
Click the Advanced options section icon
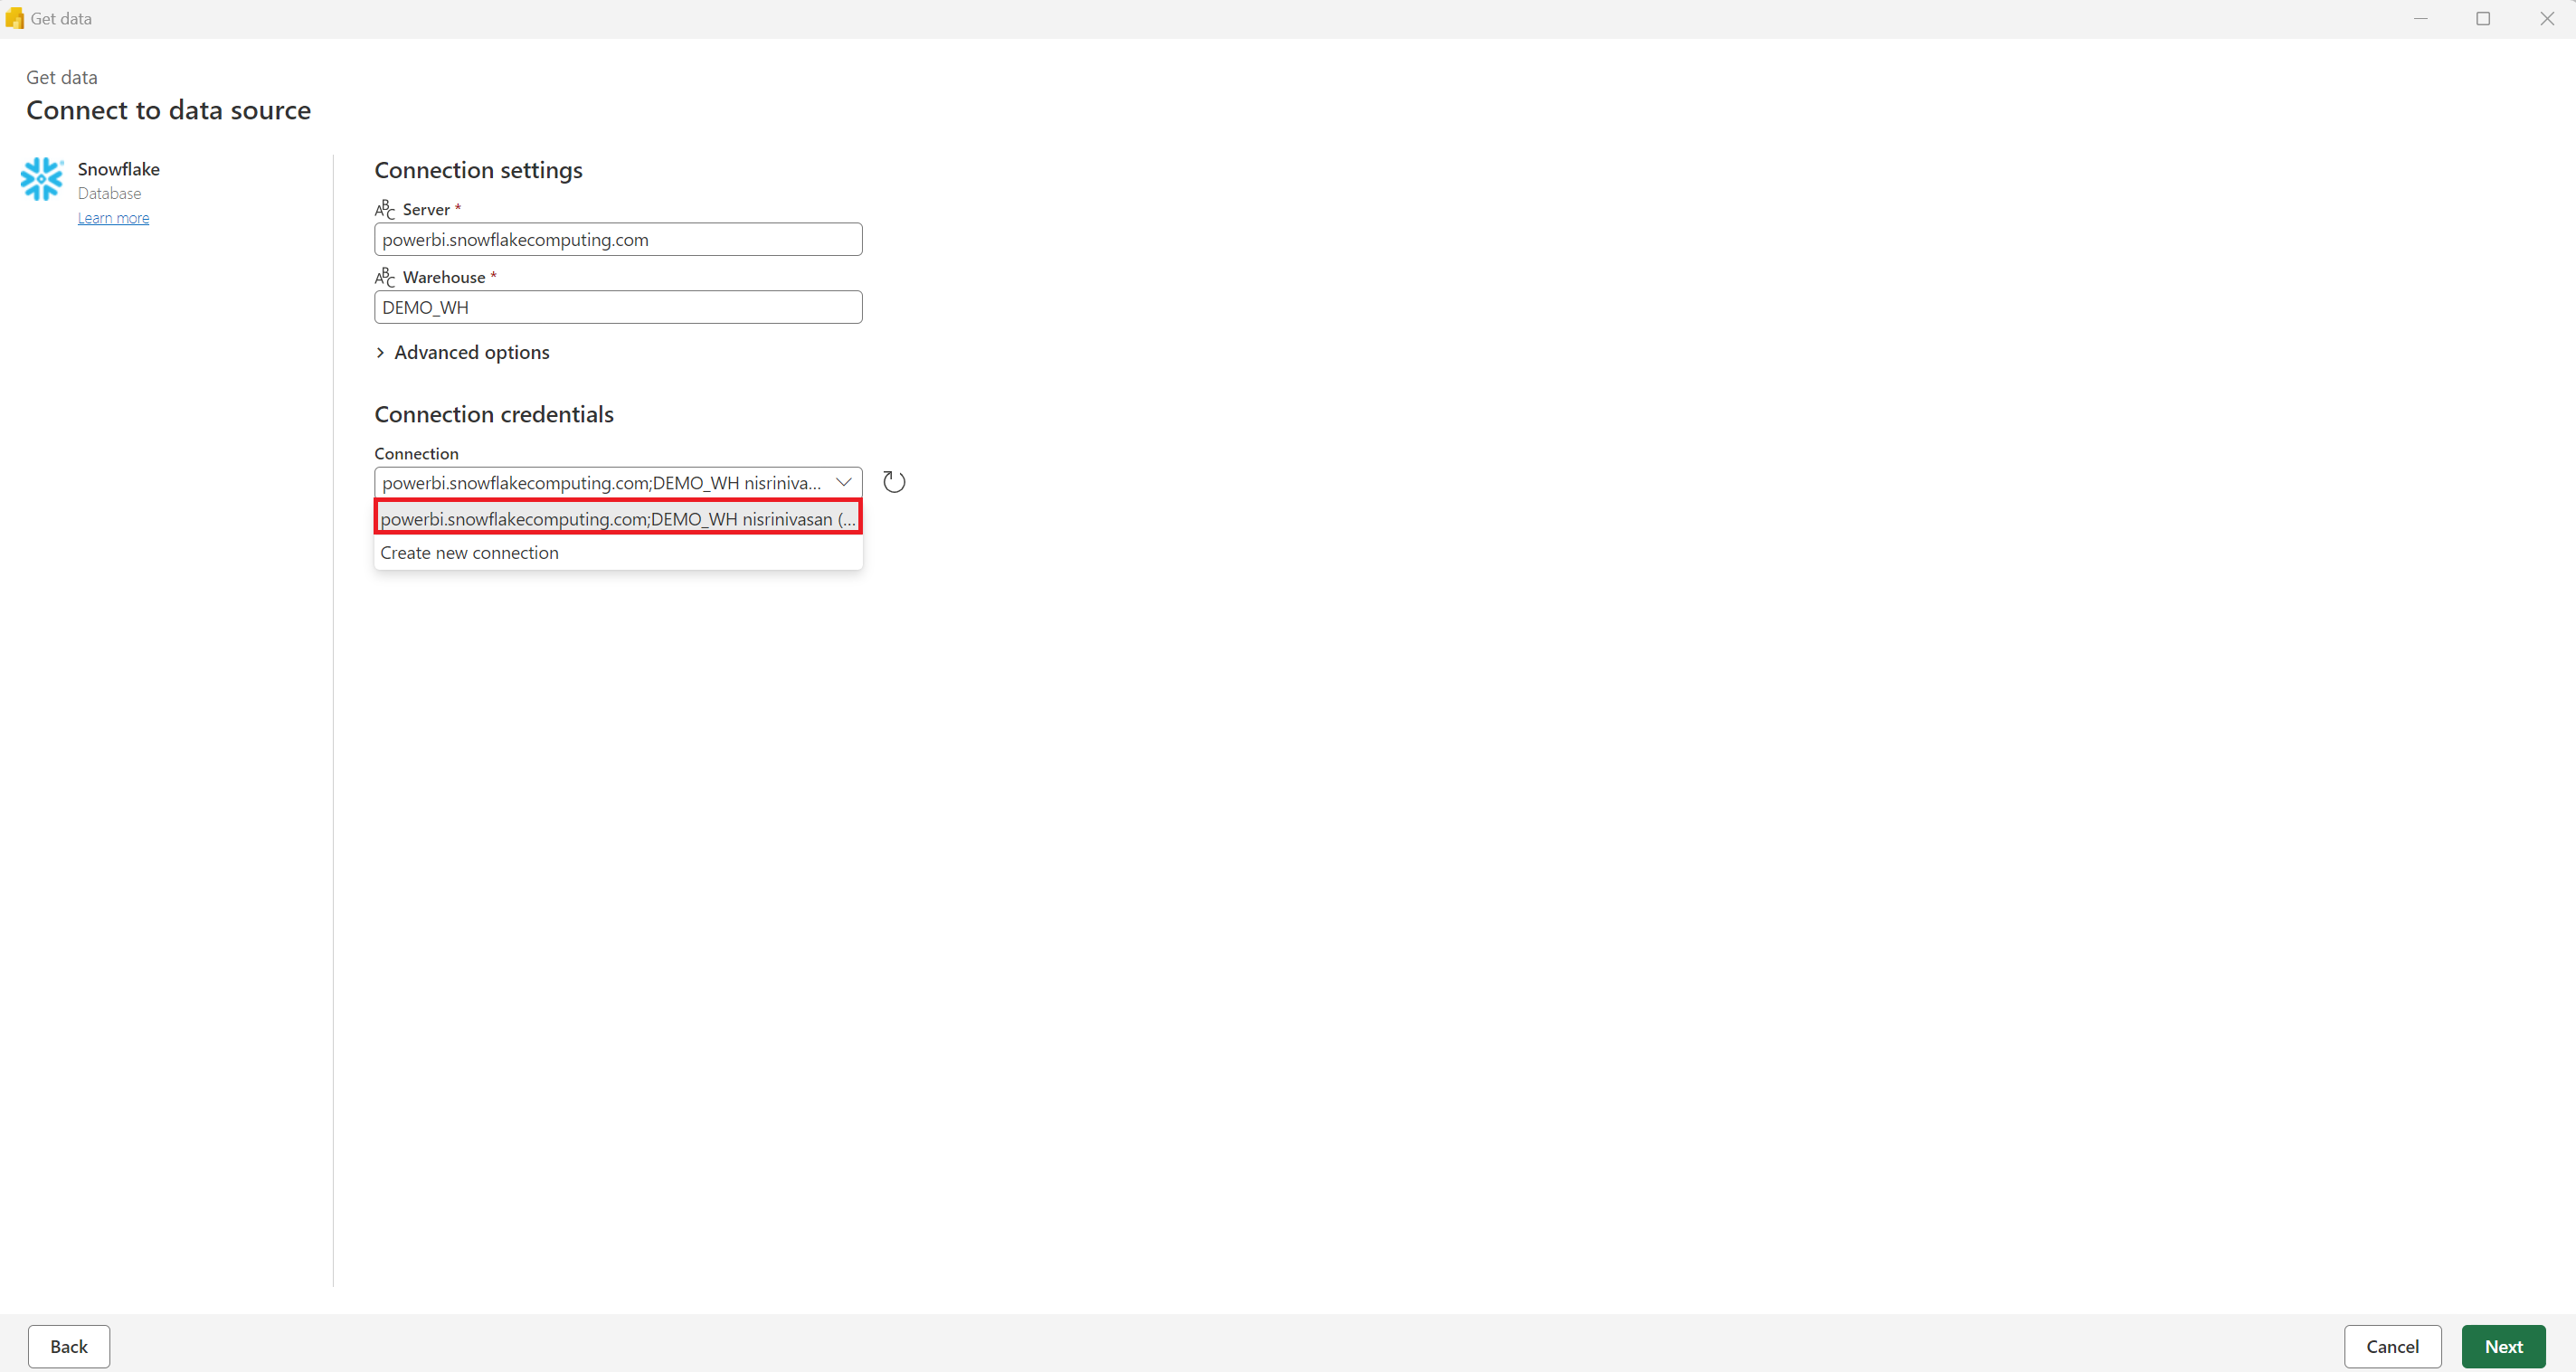click(x=380, y=351)
